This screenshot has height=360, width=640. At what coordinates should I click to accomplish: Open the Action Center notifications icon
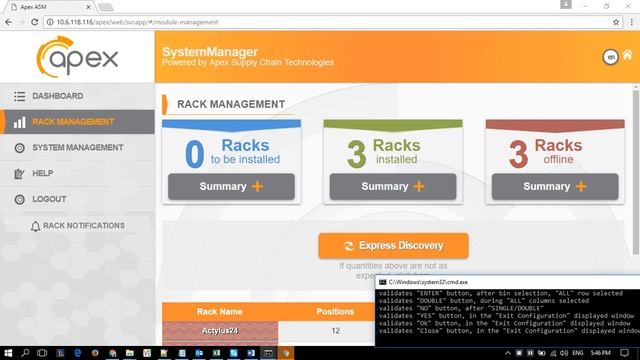[x=624, y=353]
